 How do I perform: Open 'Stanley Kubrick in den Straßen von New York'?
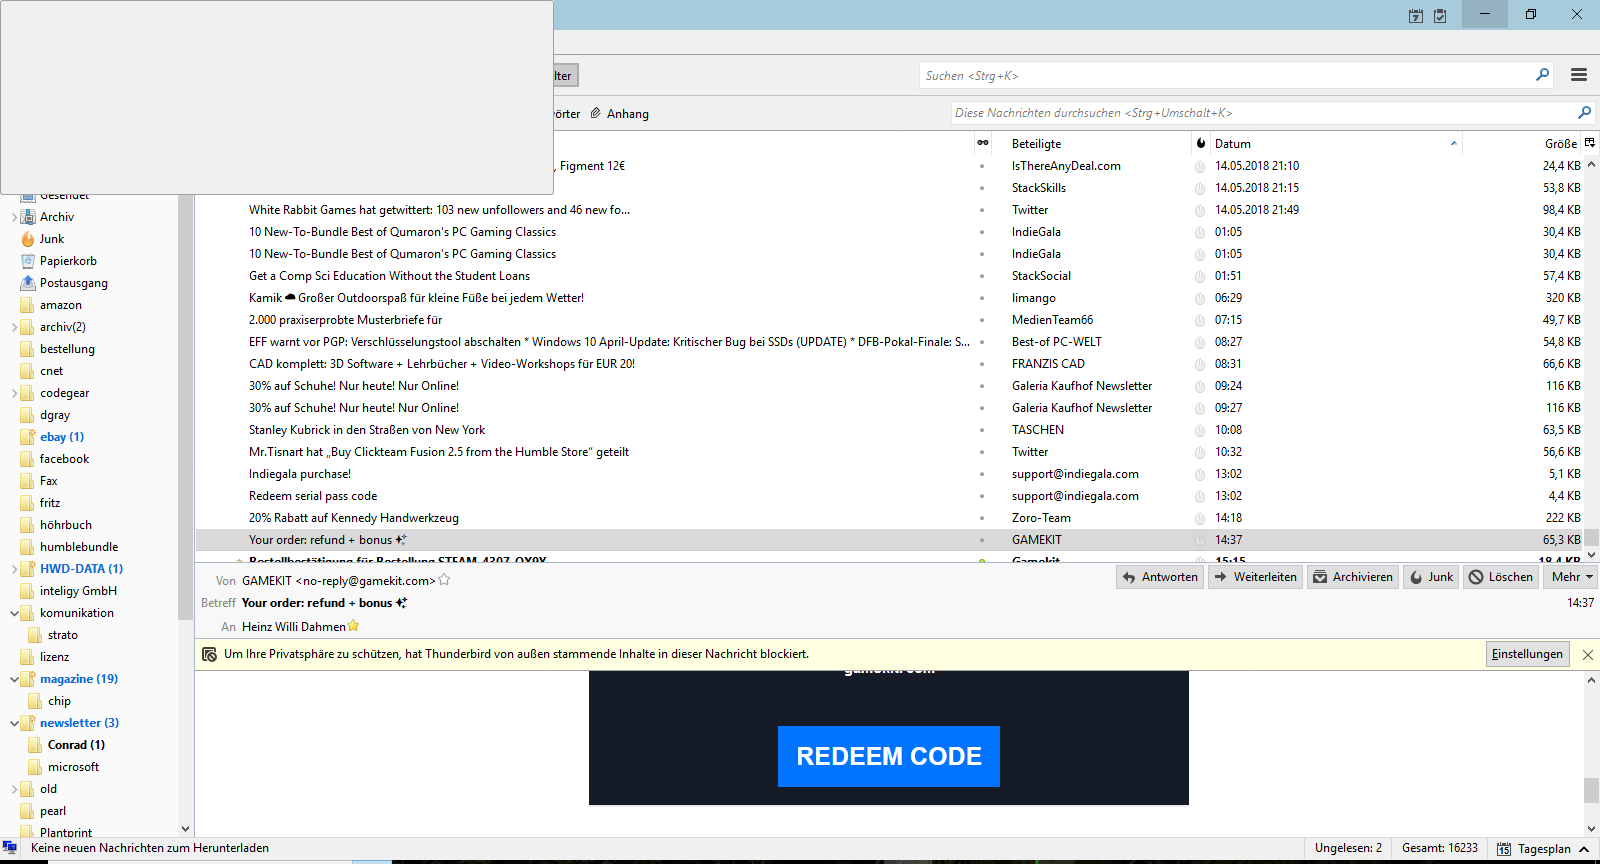pyautogui.click(x=367, y=430)
